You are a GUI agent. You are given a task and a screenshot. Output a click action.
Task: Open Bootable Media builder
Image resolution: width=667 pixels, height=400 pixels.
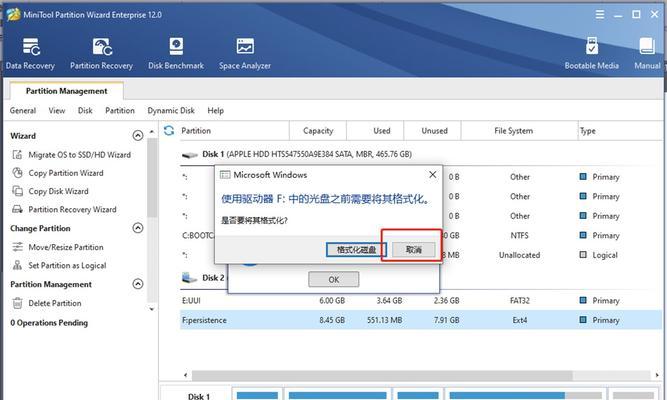pyautogui.click(x=591, y=54)
